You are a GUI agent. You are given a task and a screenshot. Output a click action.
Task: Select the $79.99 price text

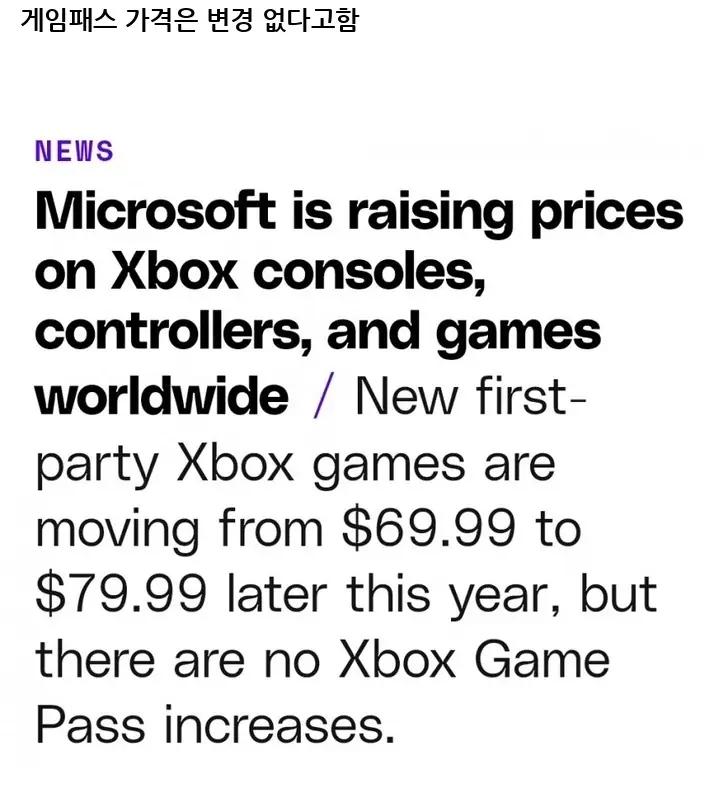click(x=121, y=594)
